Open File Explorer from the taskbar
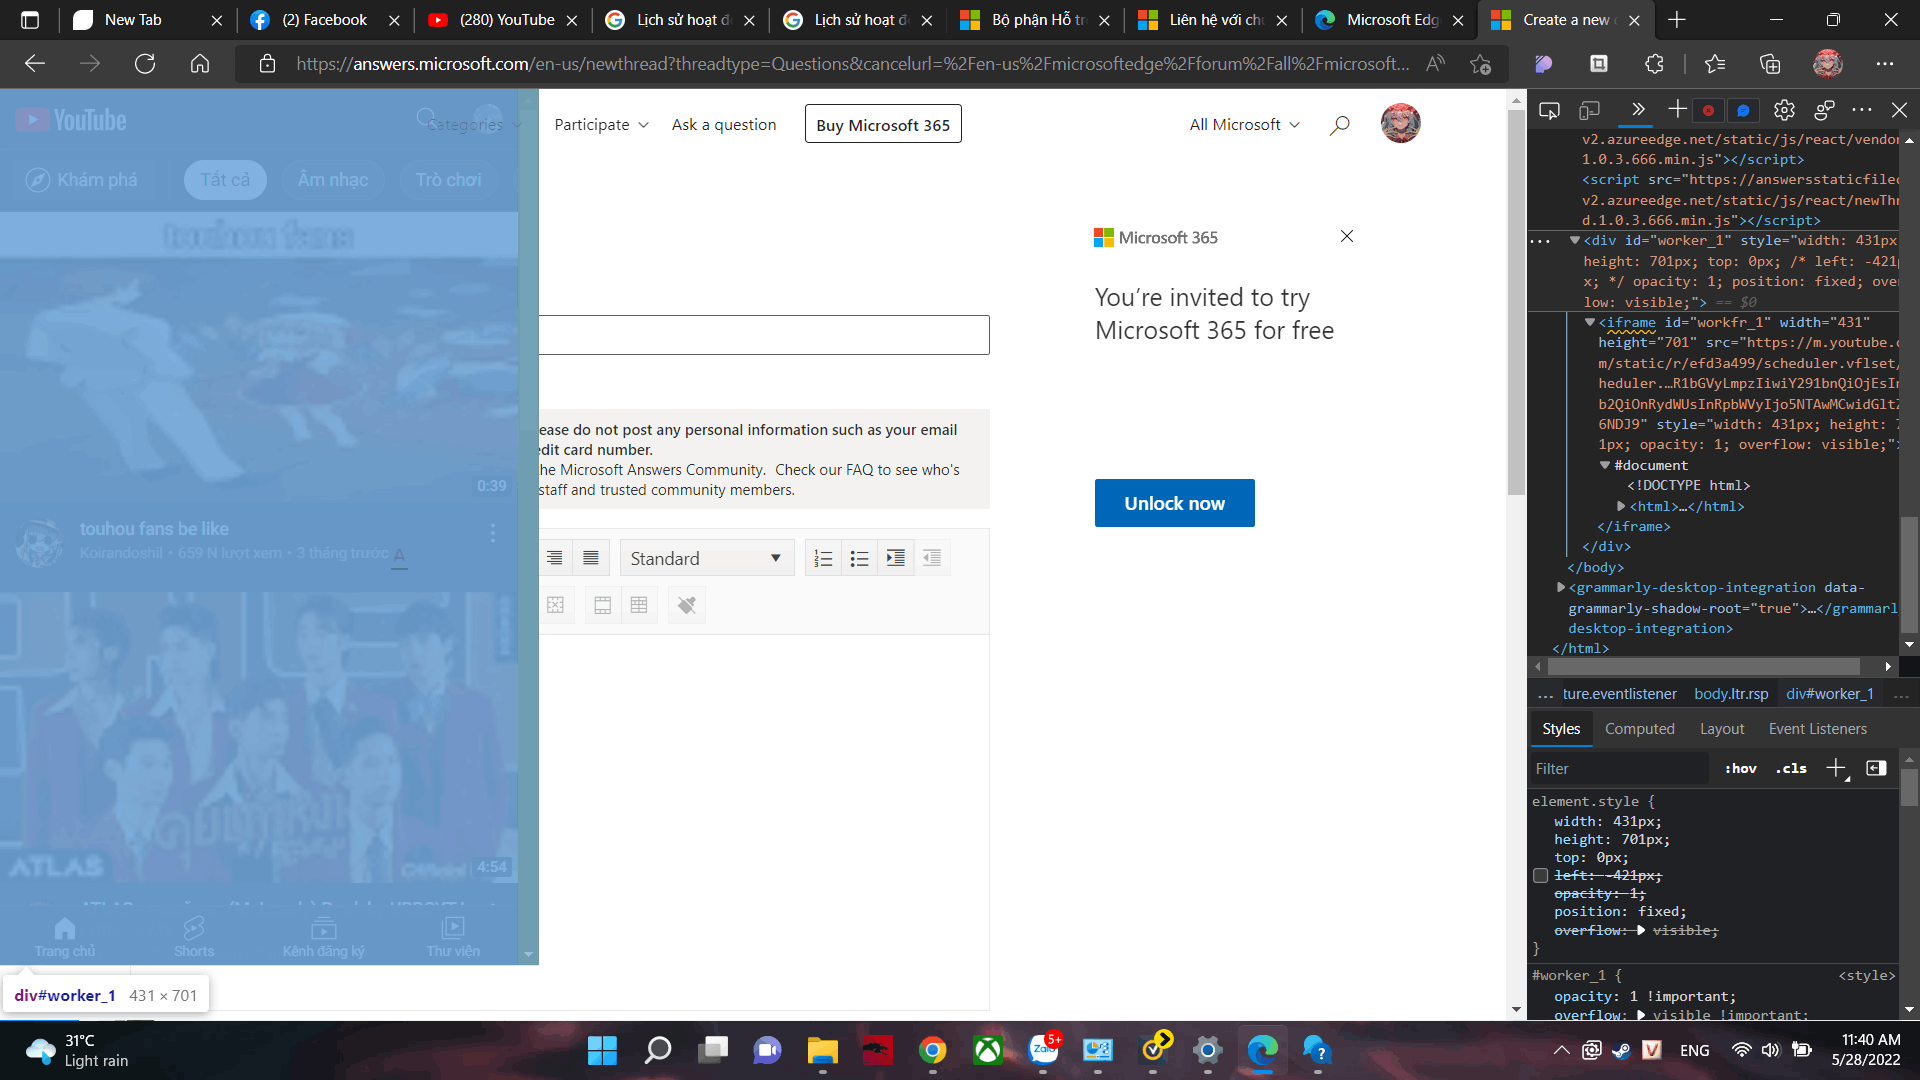1920x1080 pixels. pos(822,1051)
